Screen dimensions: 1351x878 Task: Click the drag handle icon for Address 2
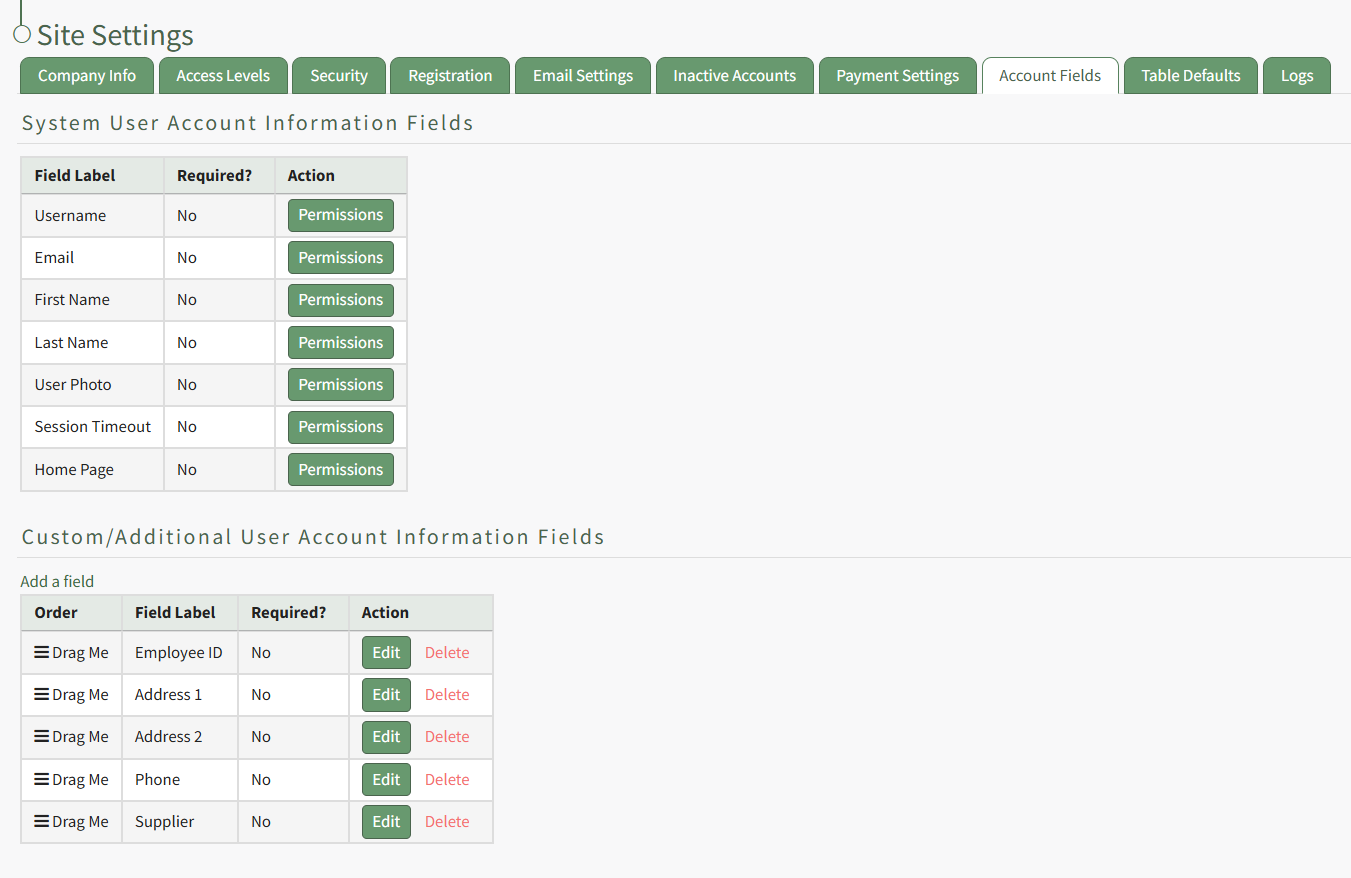(x=42, y=736)
